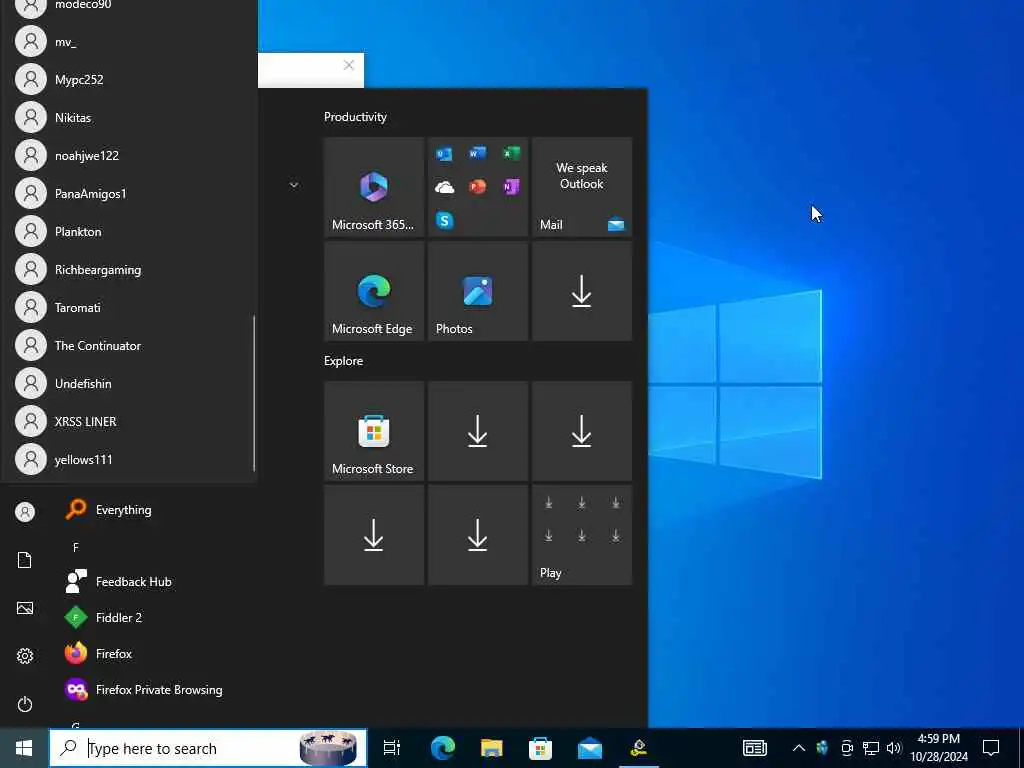The width and height of the screenshot is (1024, 768).
Task: Click the user account icon in Start rail
Action: tap(25, 512)
